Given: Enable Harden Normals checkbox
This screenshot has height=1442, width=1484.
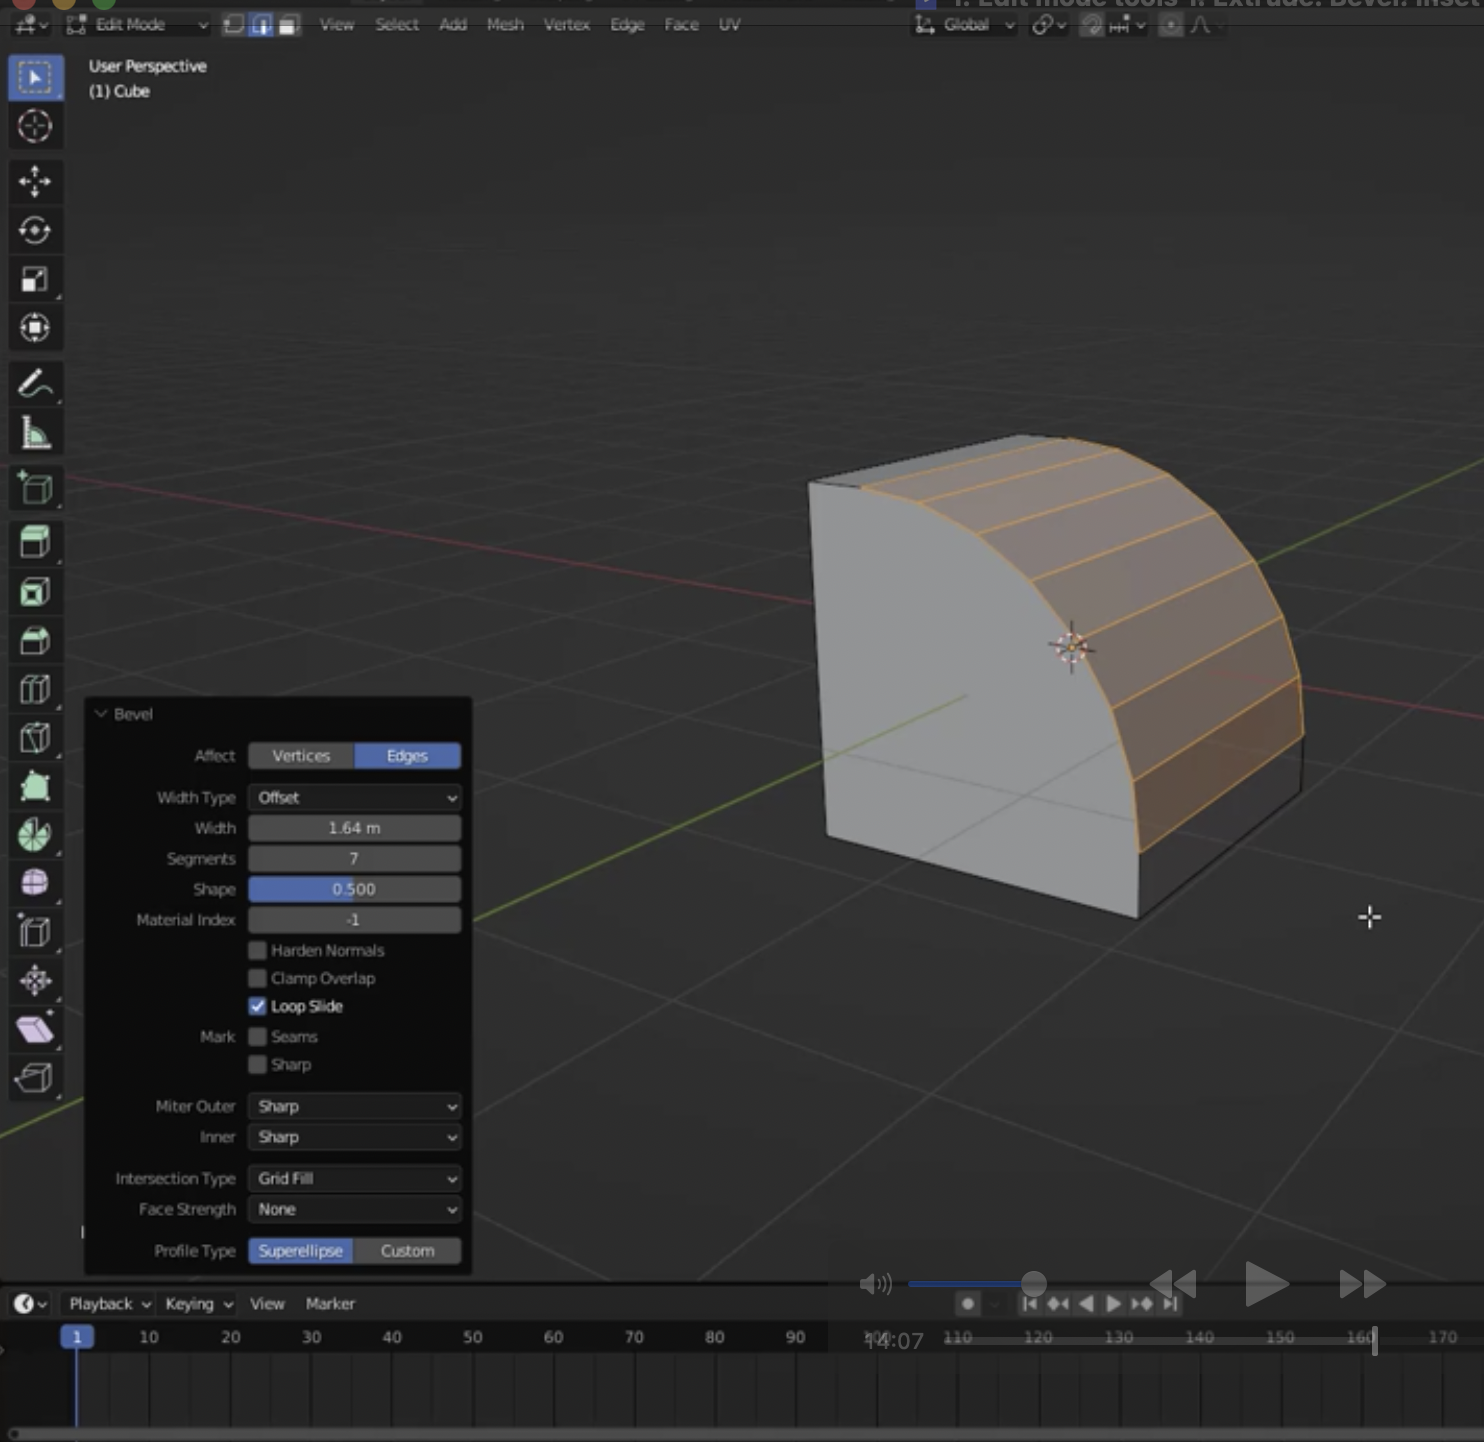Looking at the screenshot, I should coord(258,950).
